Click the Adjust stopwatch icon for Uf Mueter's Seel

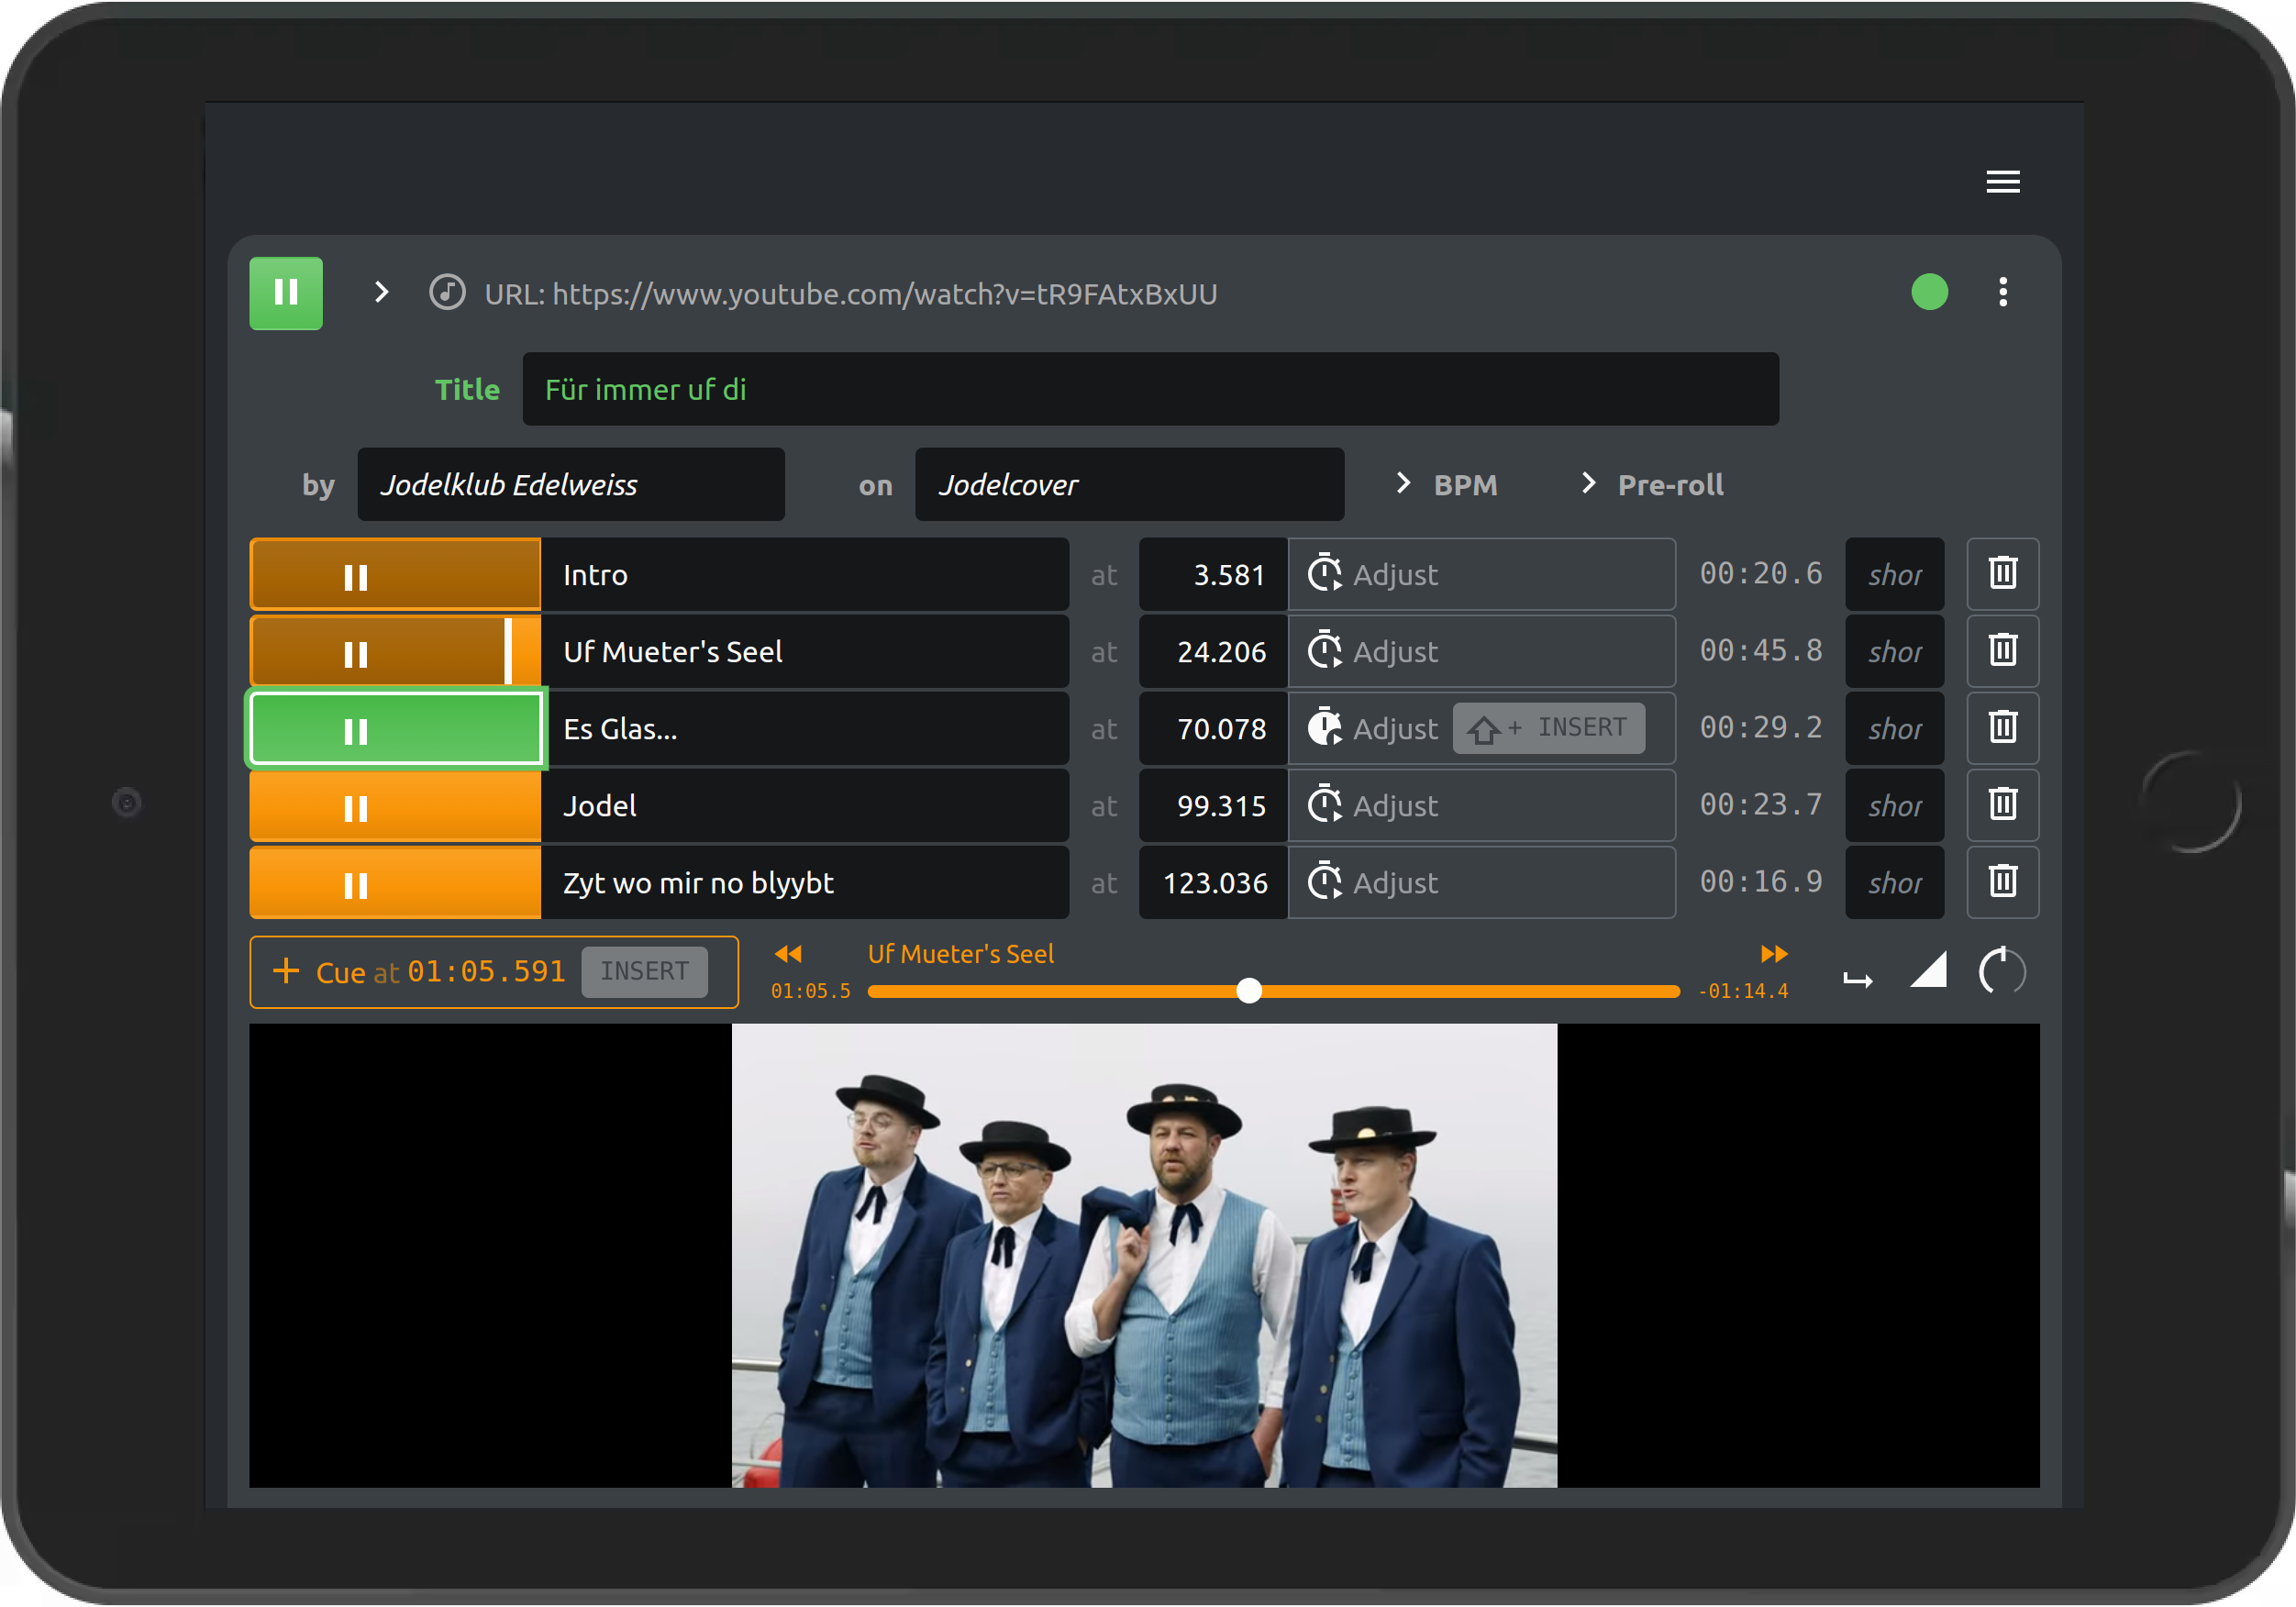point(1325,651)
